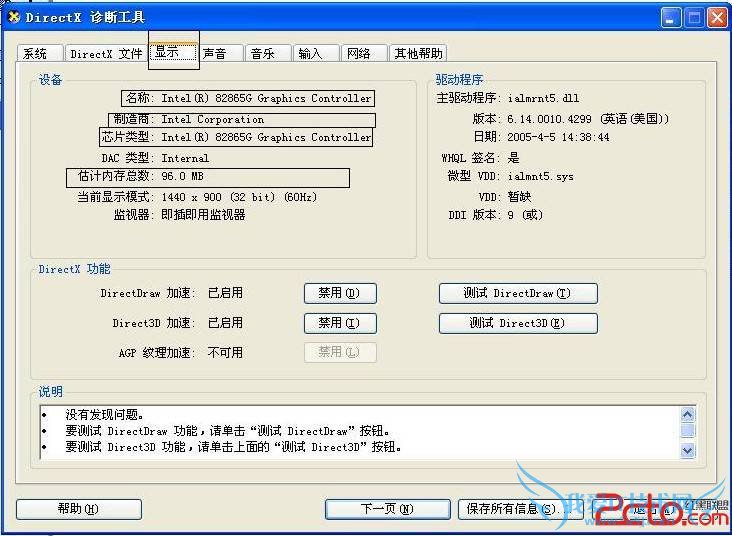Viewport: 732px width, 536px height.
Task: Click the DirectX diagnostic tool title icon
Action: (x=14, y=18)
